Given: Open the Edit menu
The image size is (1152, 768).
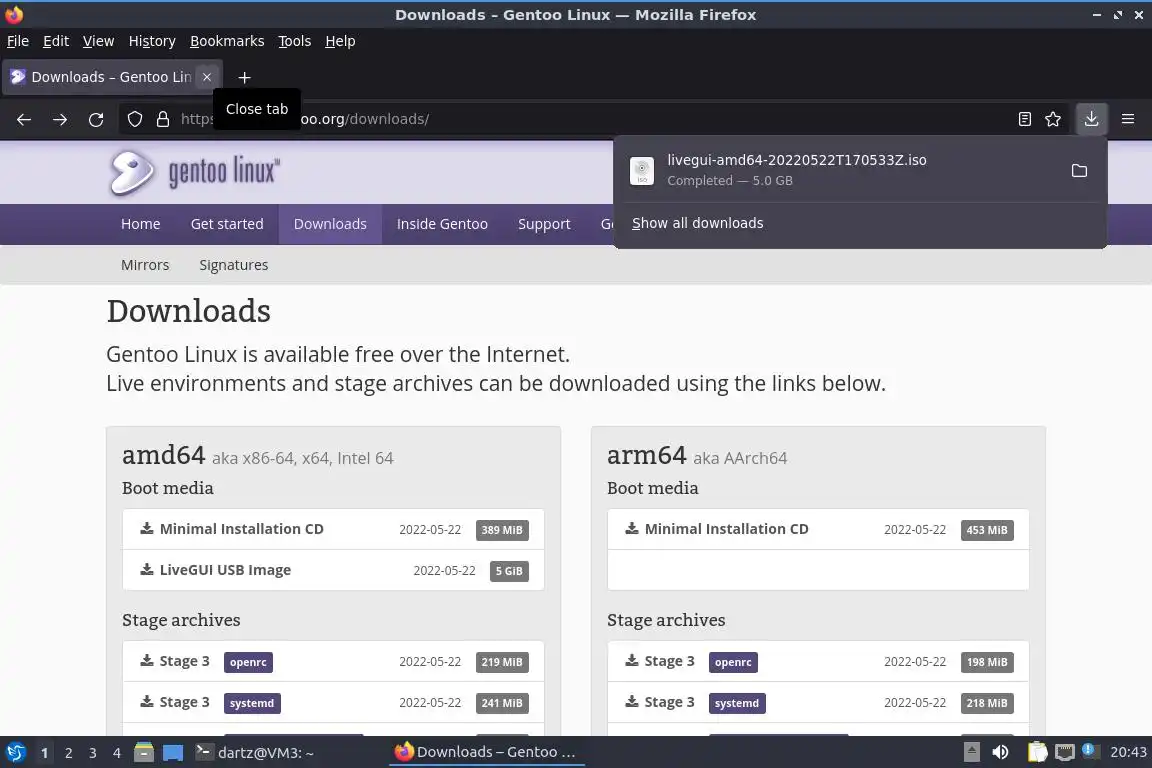Looking at the screenshot, I should (x=56, y=41).
